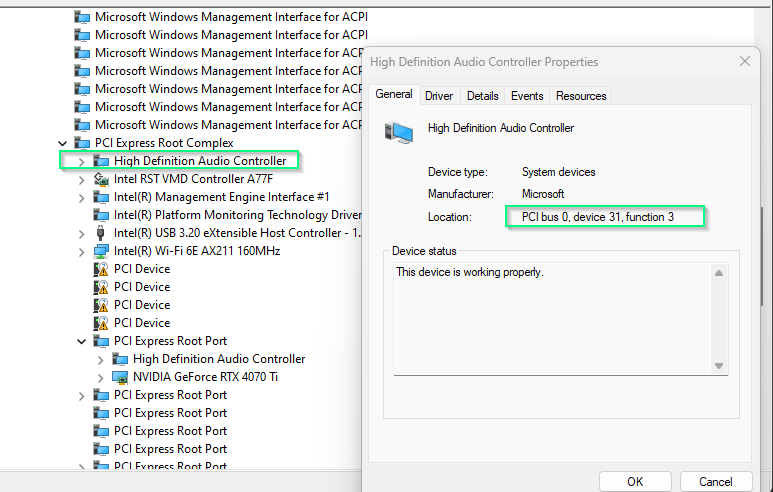Click the USB 3.20 eXtensible Host Controller icon
Viewport: 773px width, 492px height.
tap(101, 233)
